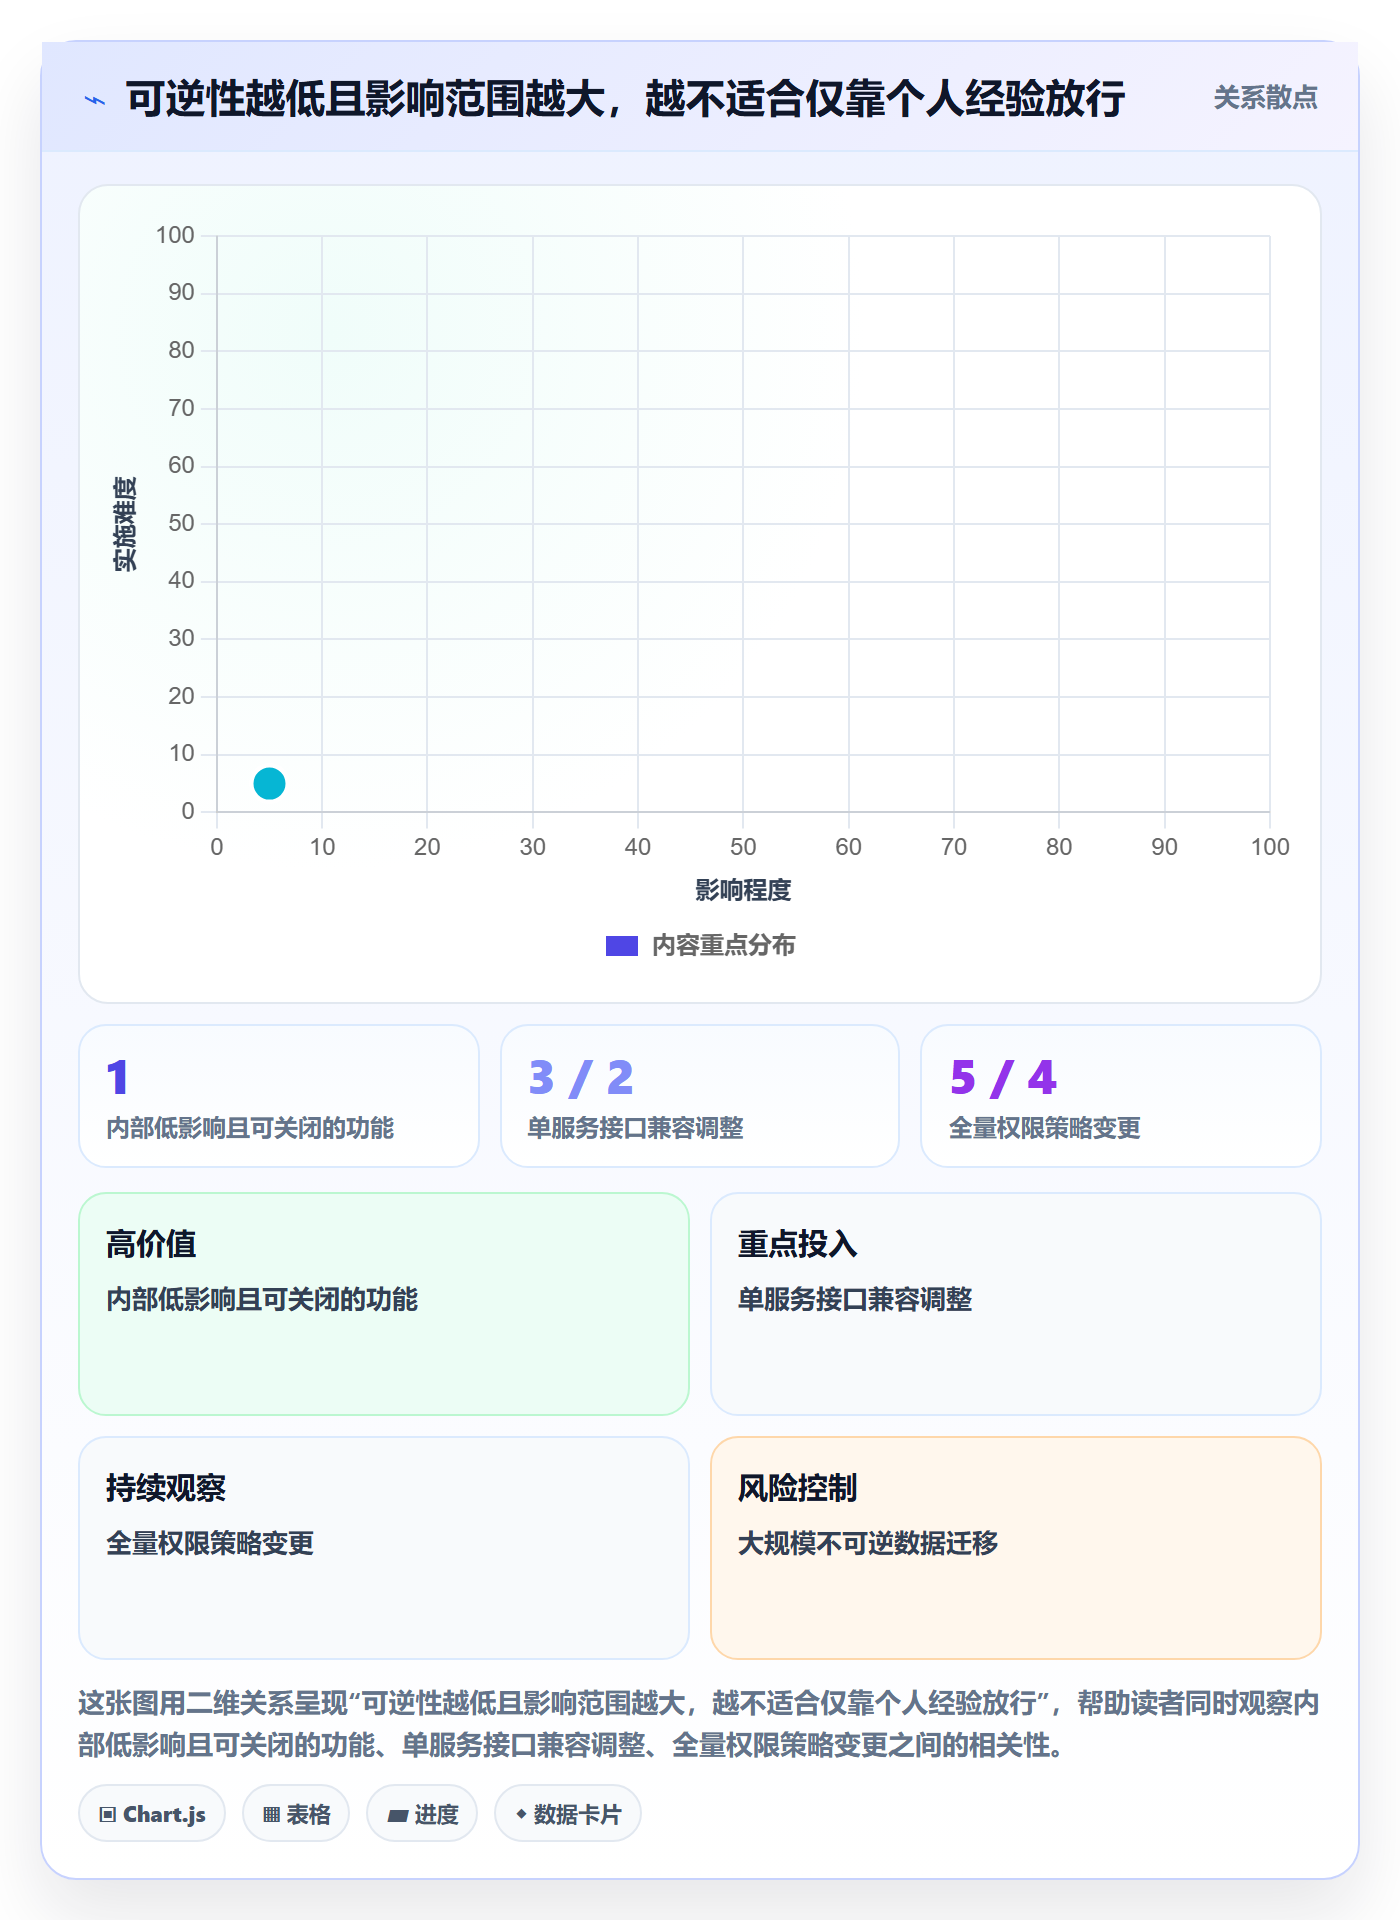
Task: Select the 5 / 4 全量权限策略变更 stat card
Action: 1120,1095
